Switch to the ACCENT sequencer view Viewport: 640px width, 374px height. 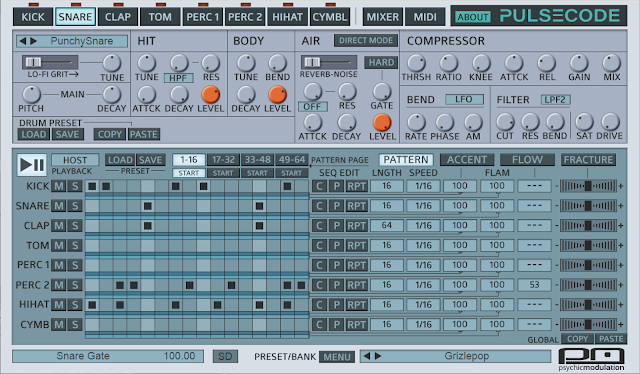[x=467, y=160]
